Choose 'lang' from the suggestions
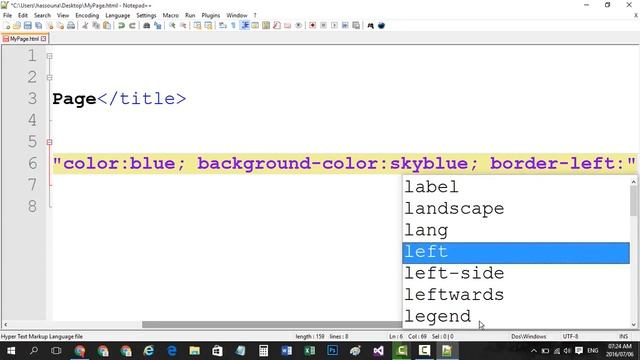Image resolution: width=640 pixels, height=360 pixels. (x=516, y=231)
